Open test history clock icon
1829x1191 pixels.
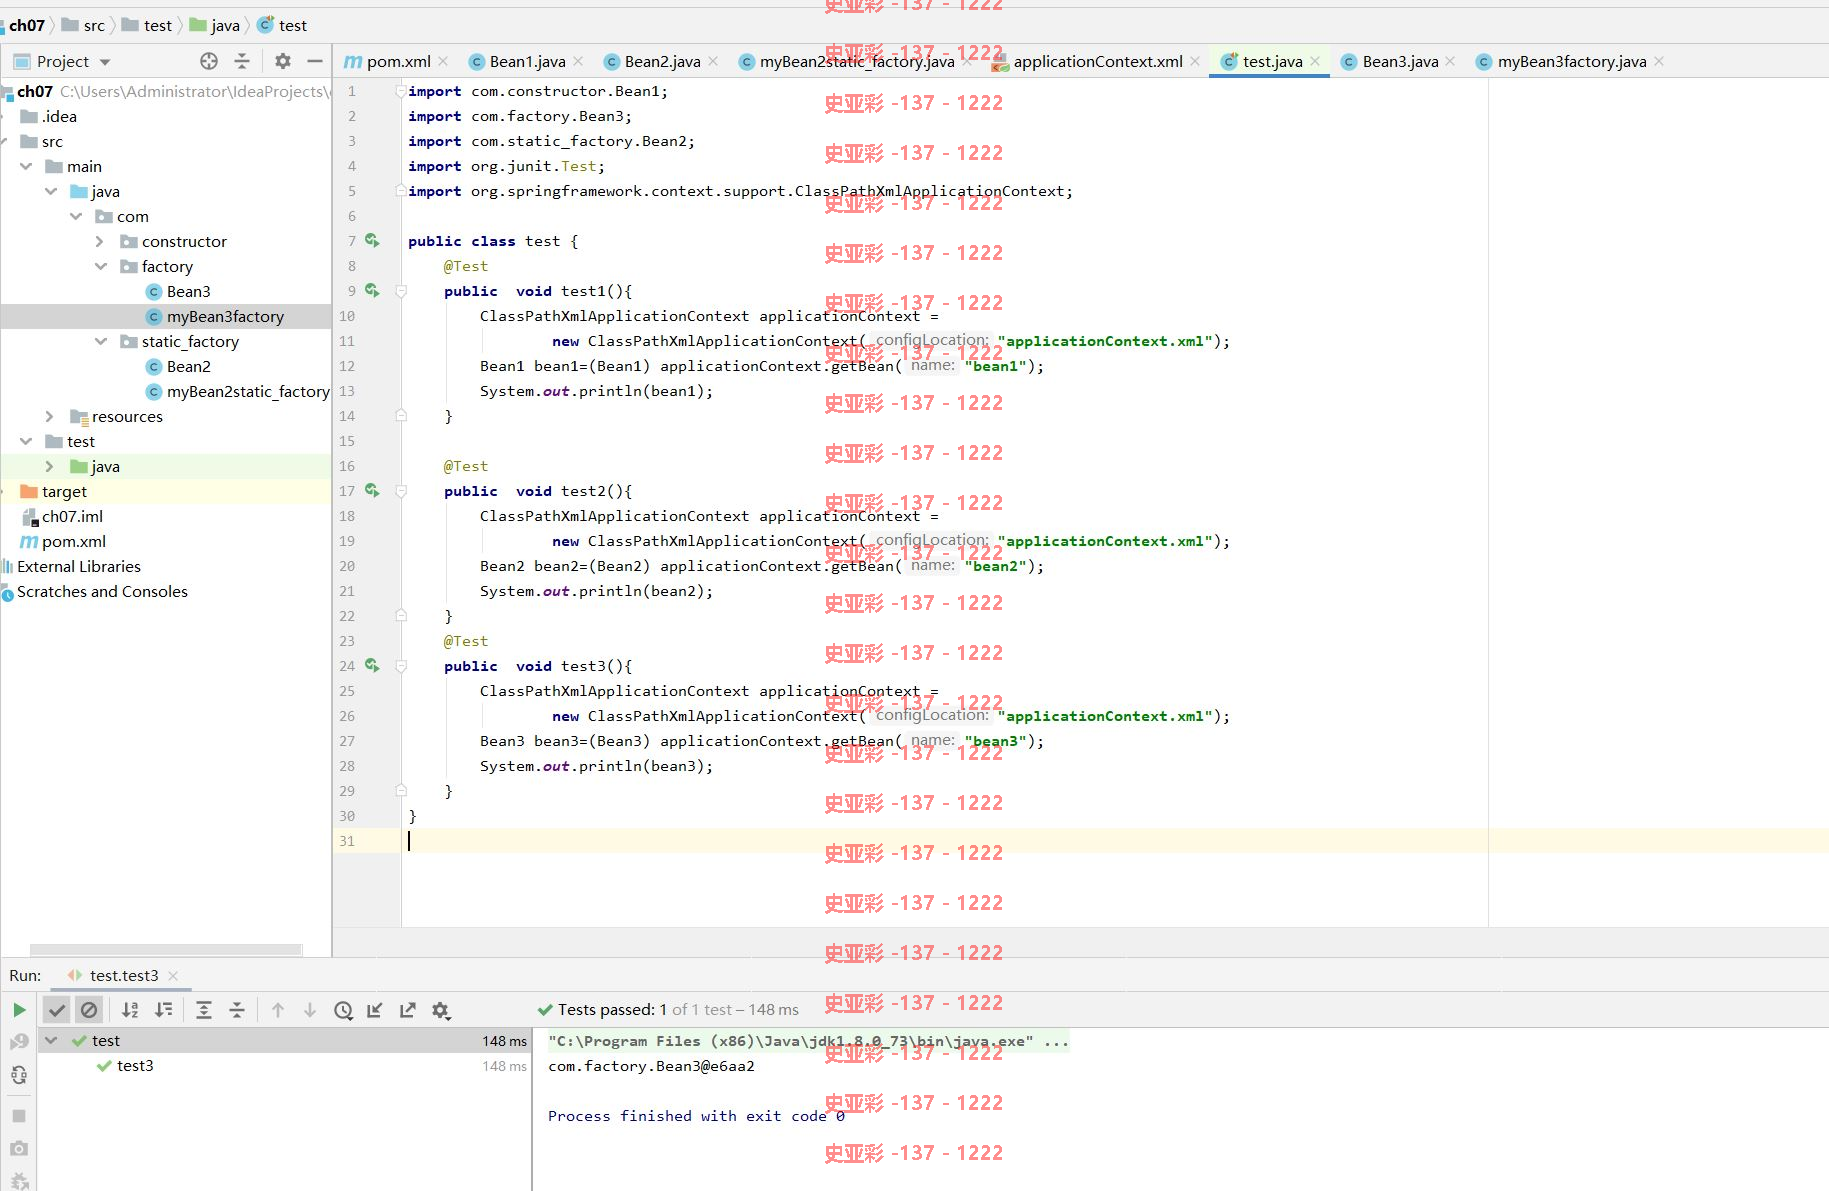pyautogui.click(x=343, y=1010)
